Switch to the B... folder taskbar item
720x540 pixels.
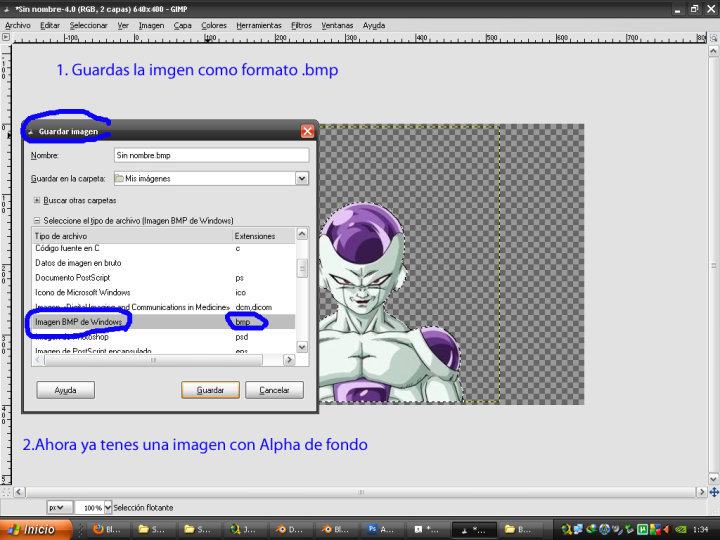(x=519, y=529)
